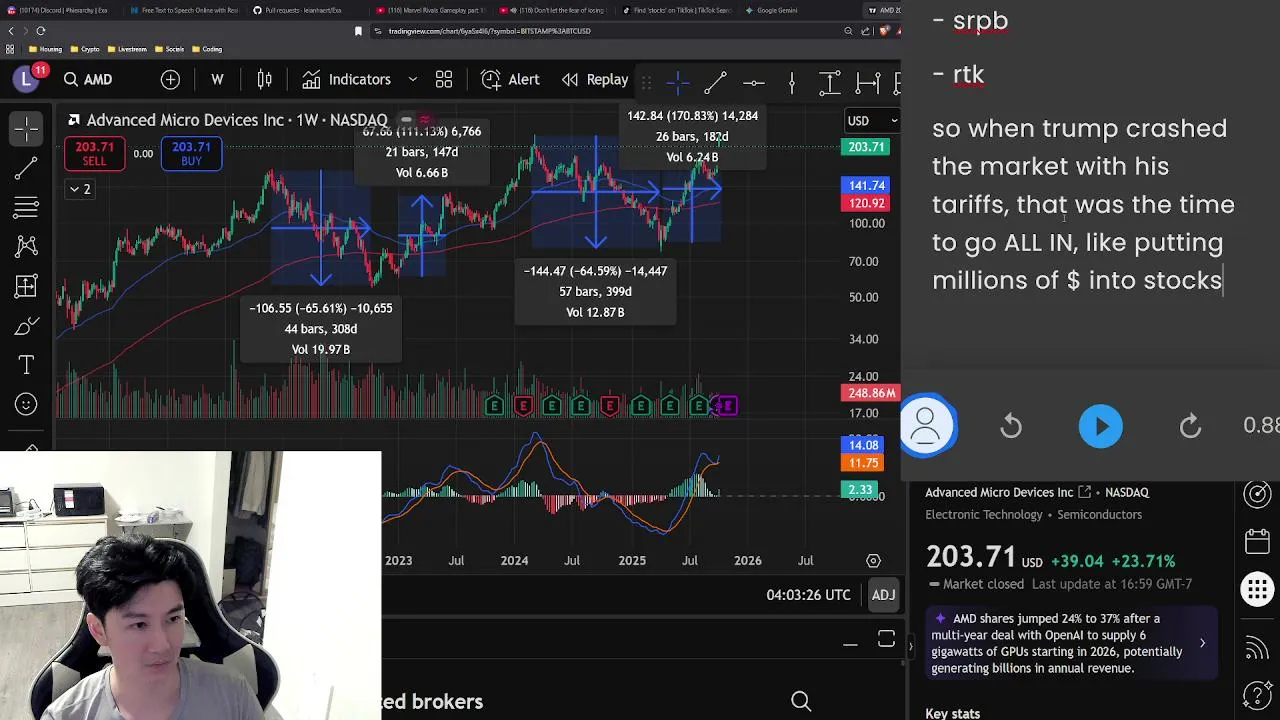Bookmark this page in address bar
Image resolution: width=1280 pixels, height=720 pixels.
click(x=358, y=31)
